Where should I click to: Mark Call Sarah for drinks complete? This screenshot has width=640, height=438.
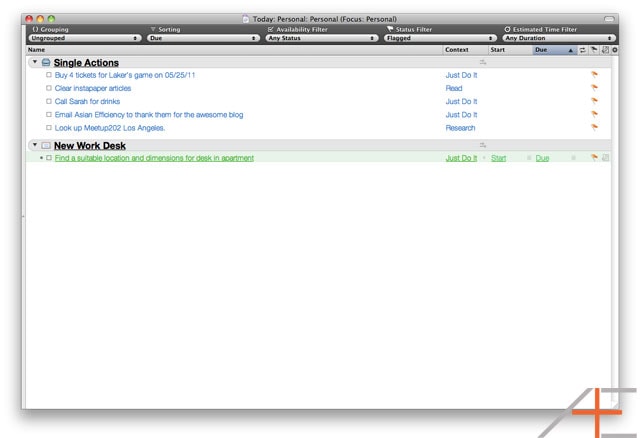(49, 101)
